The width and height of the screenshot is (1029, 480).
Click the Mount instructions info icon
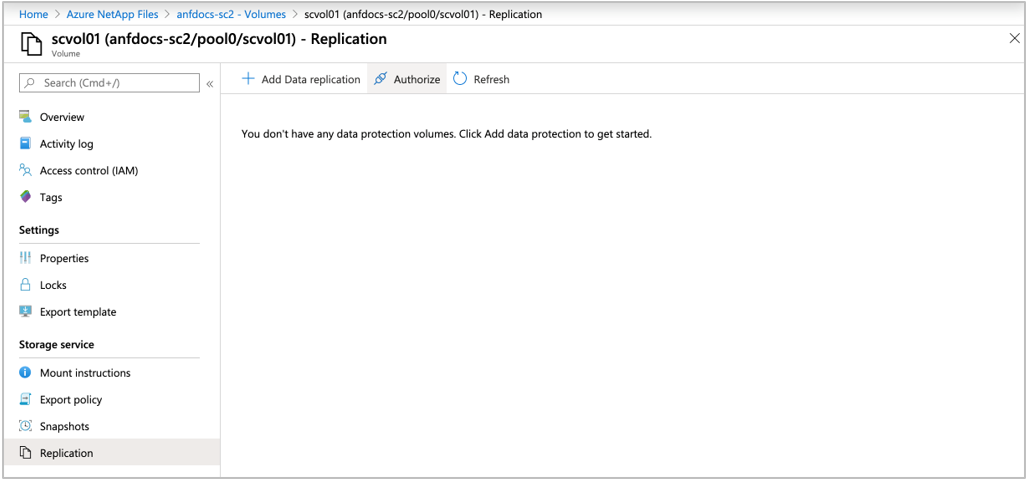(26, 372)
